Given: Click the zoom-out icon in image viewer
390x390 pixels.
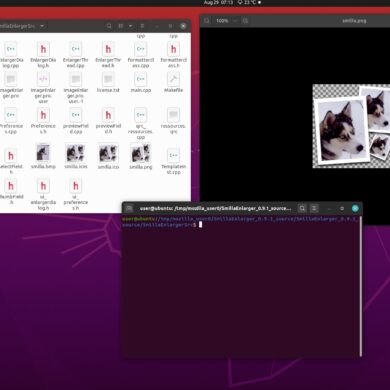Looking at the screenshot, I should (207, 21).
